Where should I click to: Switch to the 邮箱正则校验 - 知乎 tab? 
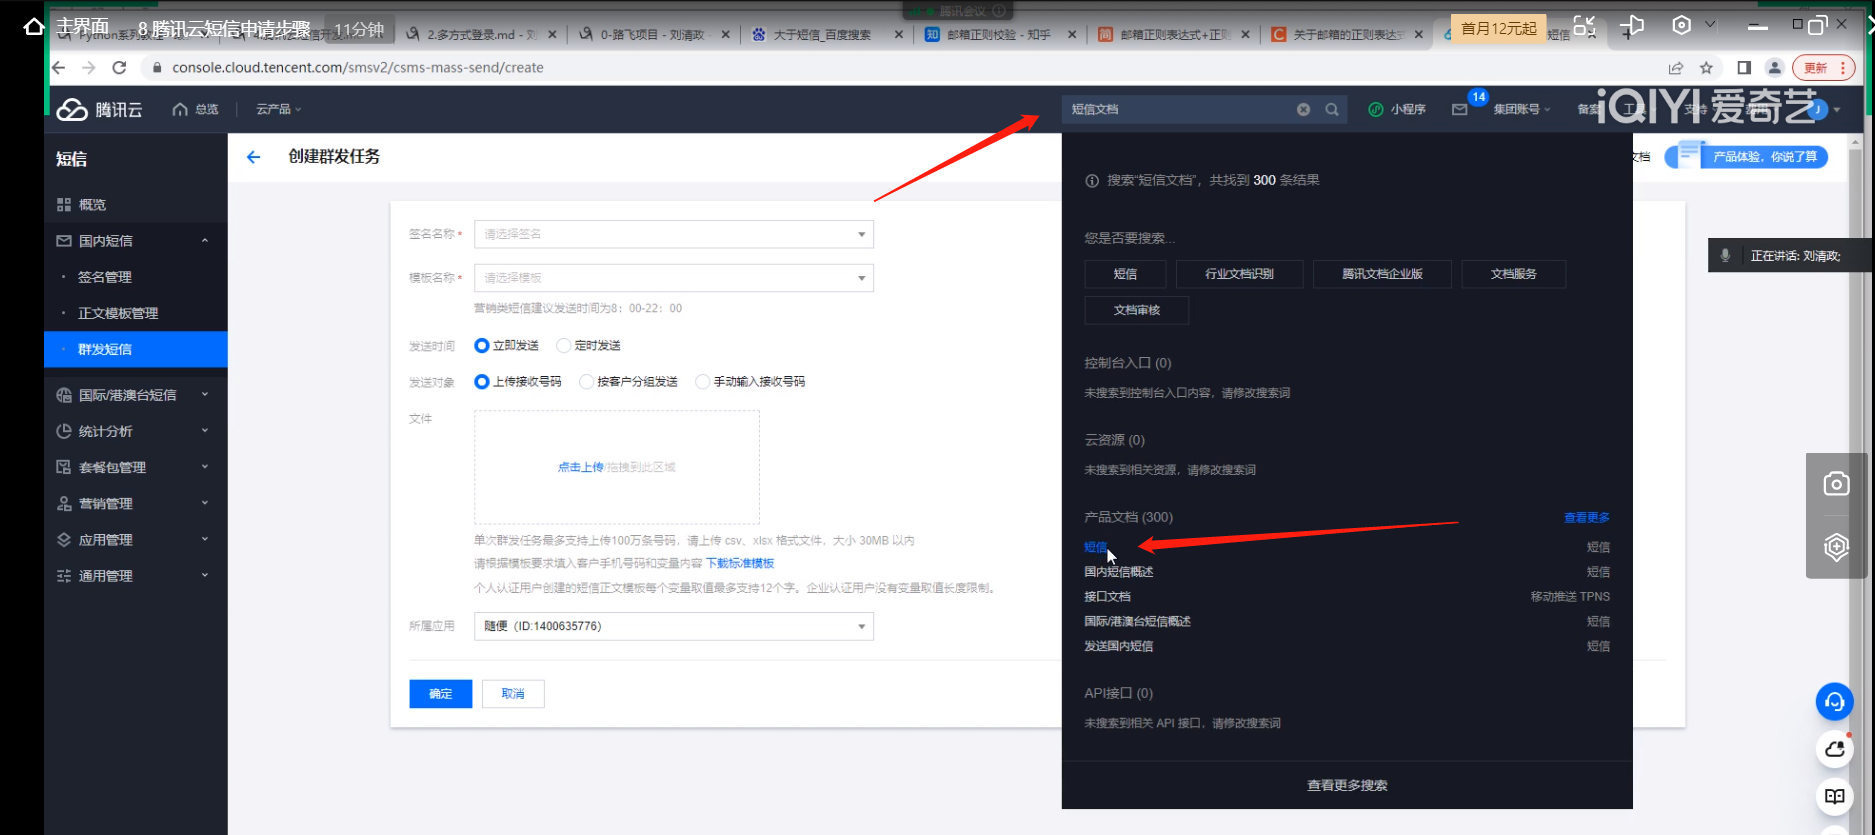pos(1000,34)
